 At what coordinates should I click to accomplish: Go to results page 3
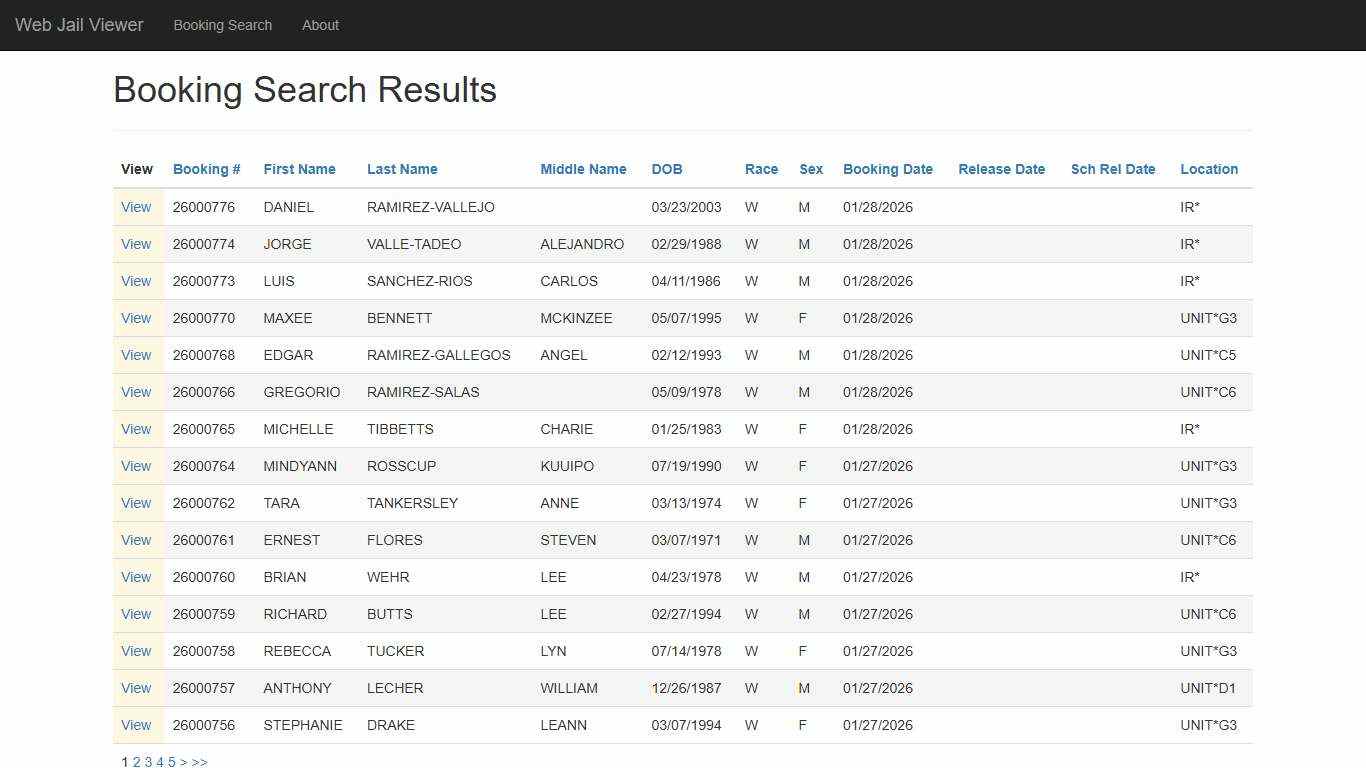click(148, 761)
